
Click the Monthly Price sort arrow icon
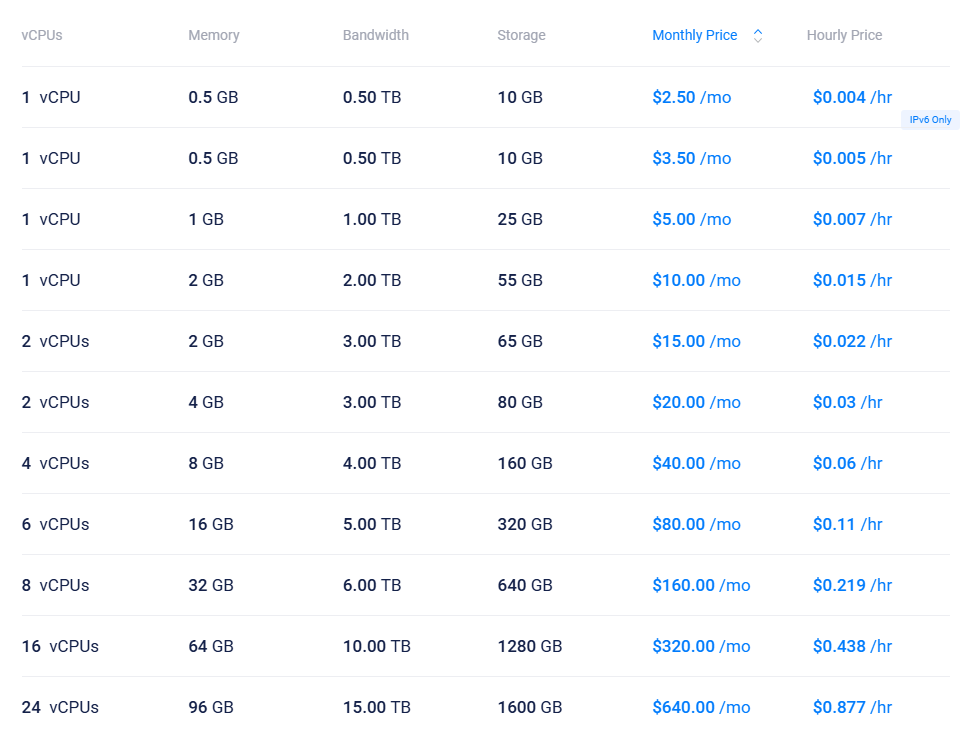click(758, 36)
